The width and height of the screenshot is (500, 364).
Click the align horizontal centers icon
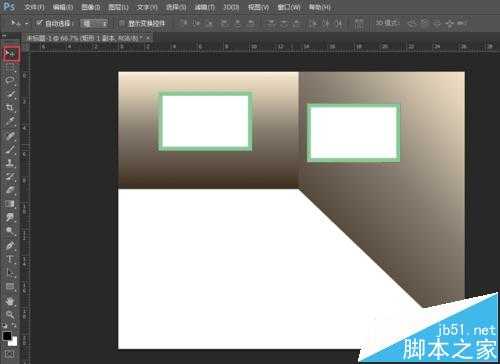238,23
